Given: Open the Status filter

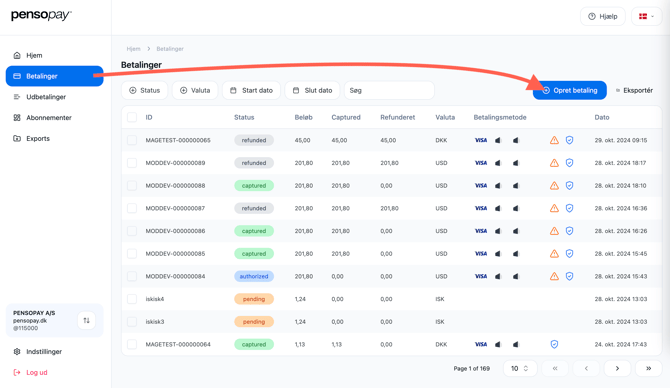Looking at the screenshot, I should click(x=144, y=90).
